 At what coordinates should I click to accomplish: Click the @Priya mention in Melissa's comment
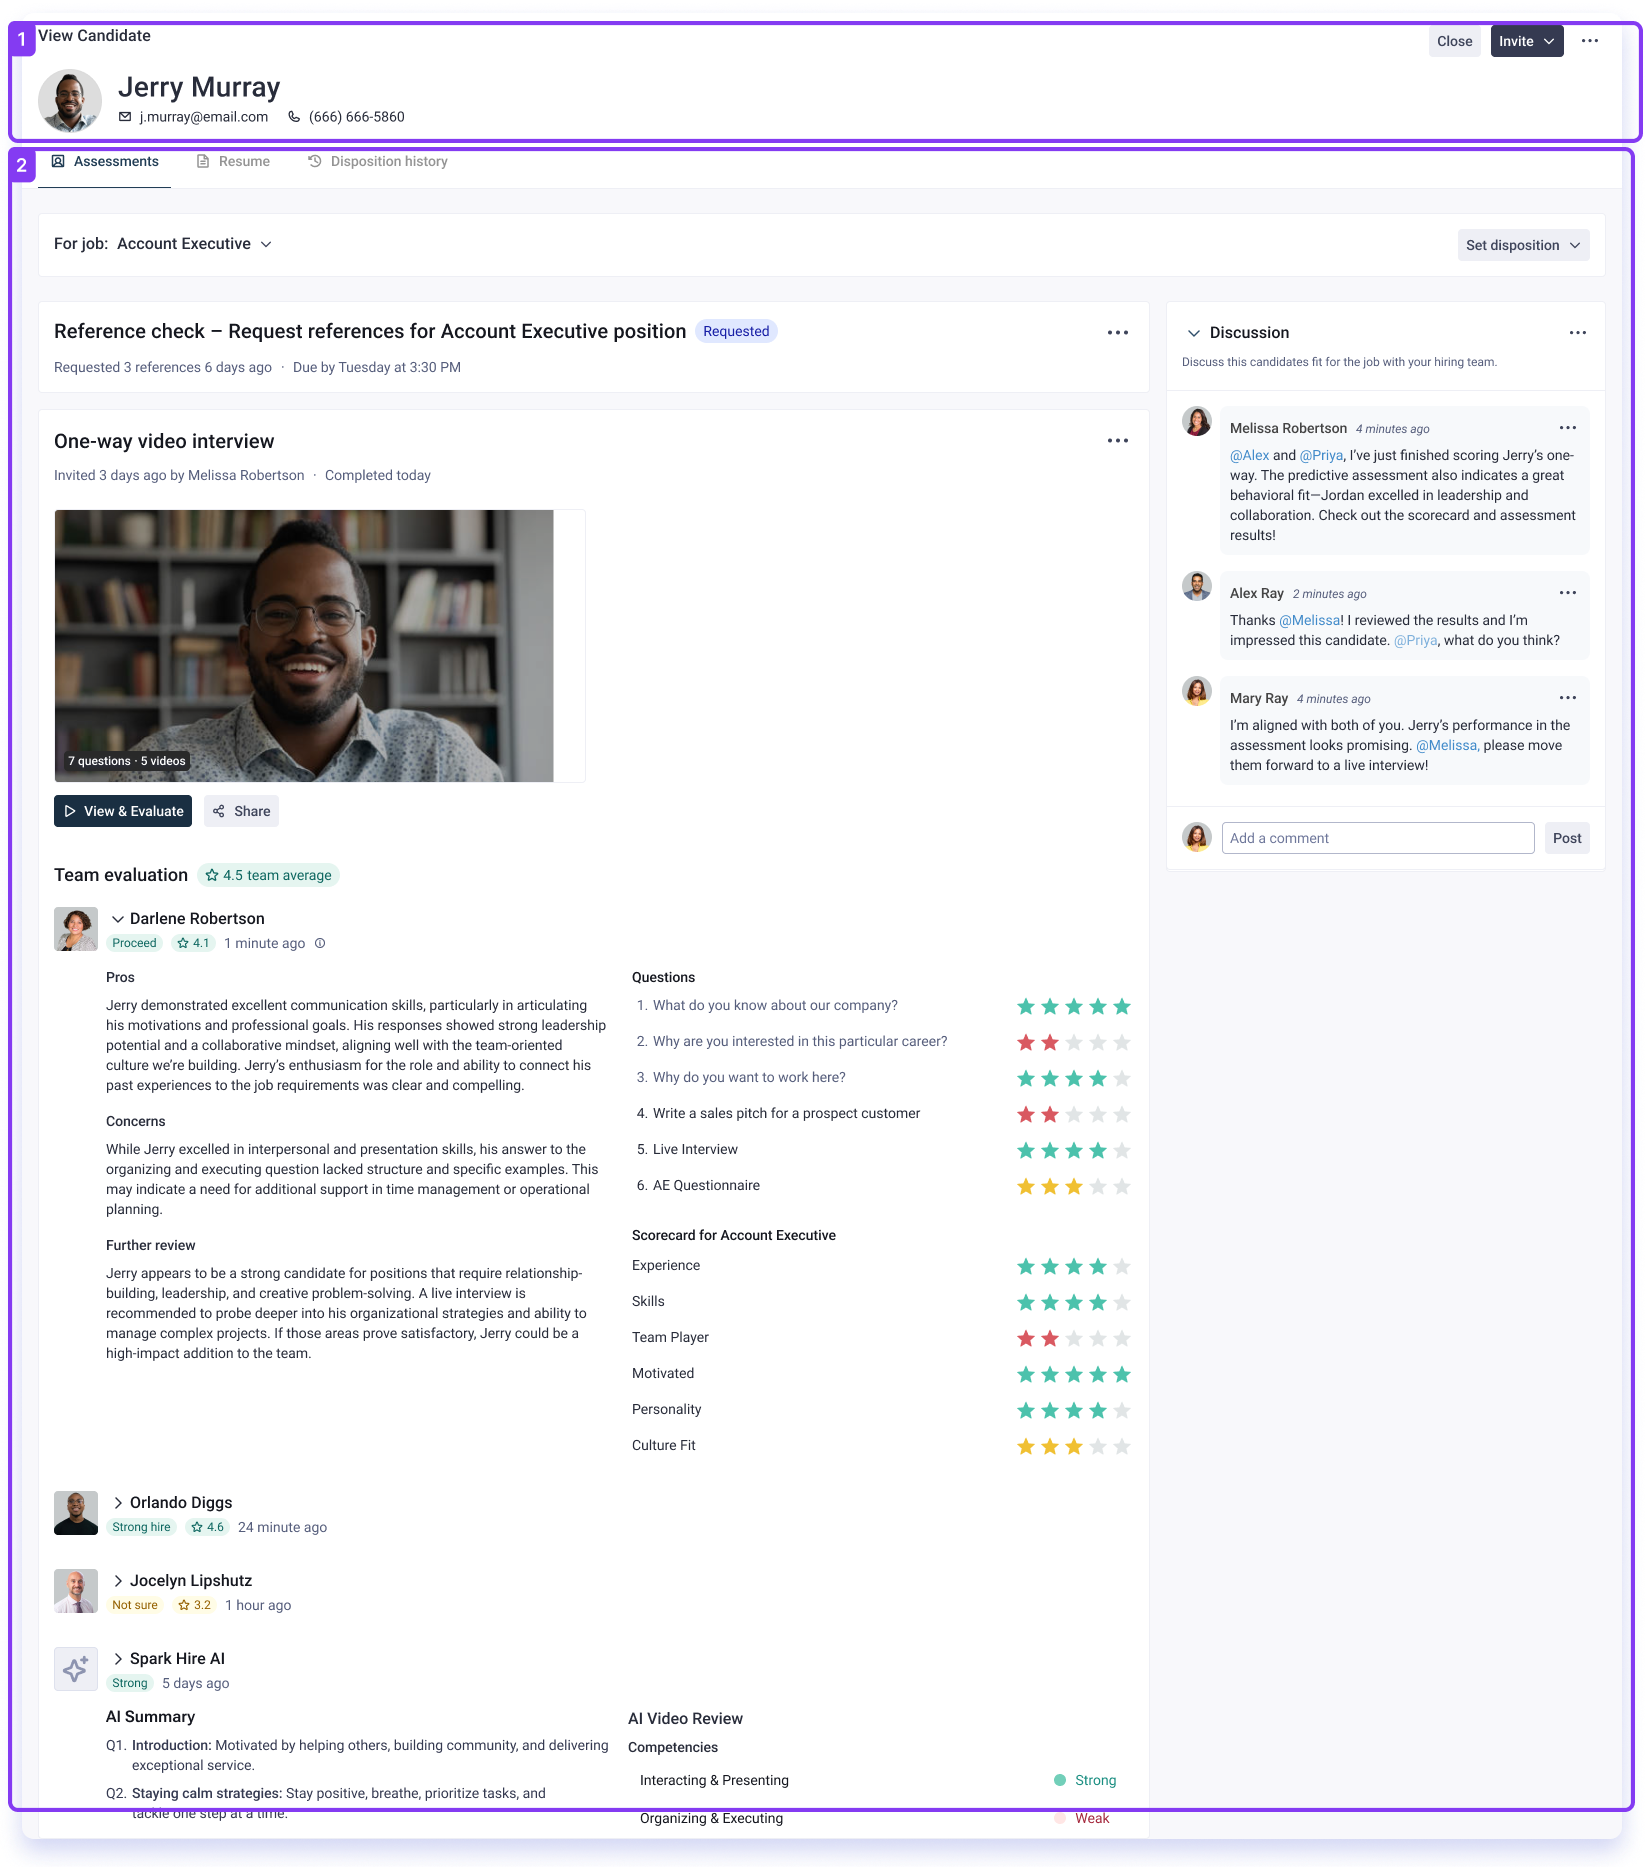tap(1321, 455)
